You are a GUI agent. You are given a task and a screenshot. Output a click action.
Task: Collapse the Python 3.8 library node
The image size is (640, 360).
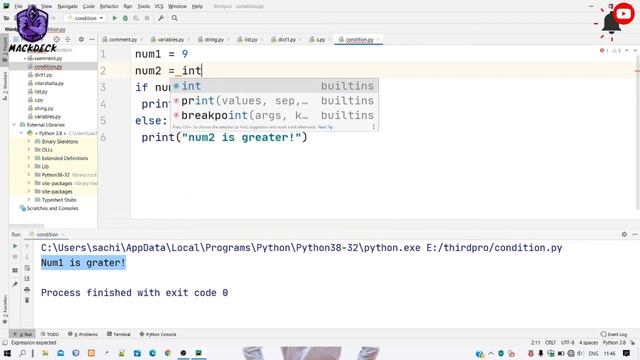22,133
